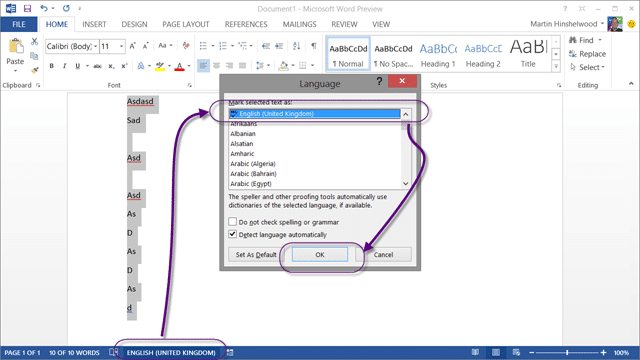Enable Do not check spelling or grammar
Screen dimensions: 640x360
233,222
